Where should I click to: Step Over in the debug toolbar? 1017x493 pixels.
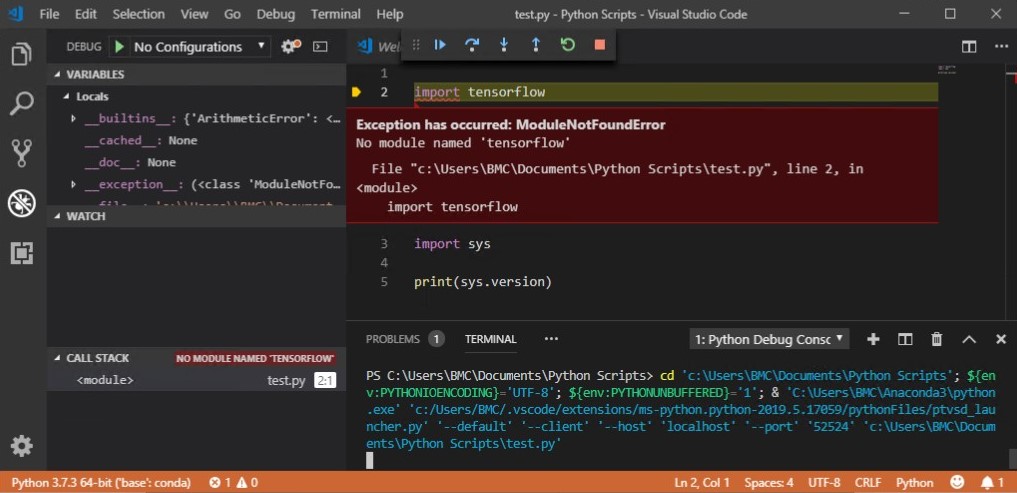tap(472, 45)
